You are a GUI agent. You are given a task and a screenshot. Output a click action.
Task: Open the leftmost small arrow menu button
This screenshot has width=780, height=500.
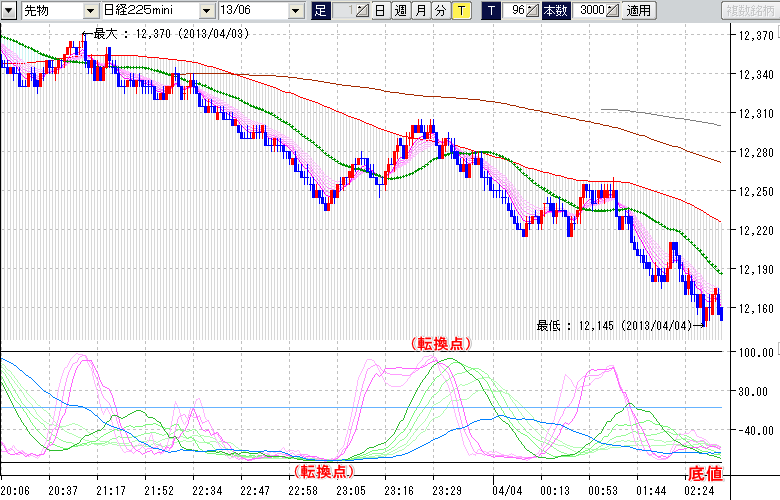(x=9, y=11)
